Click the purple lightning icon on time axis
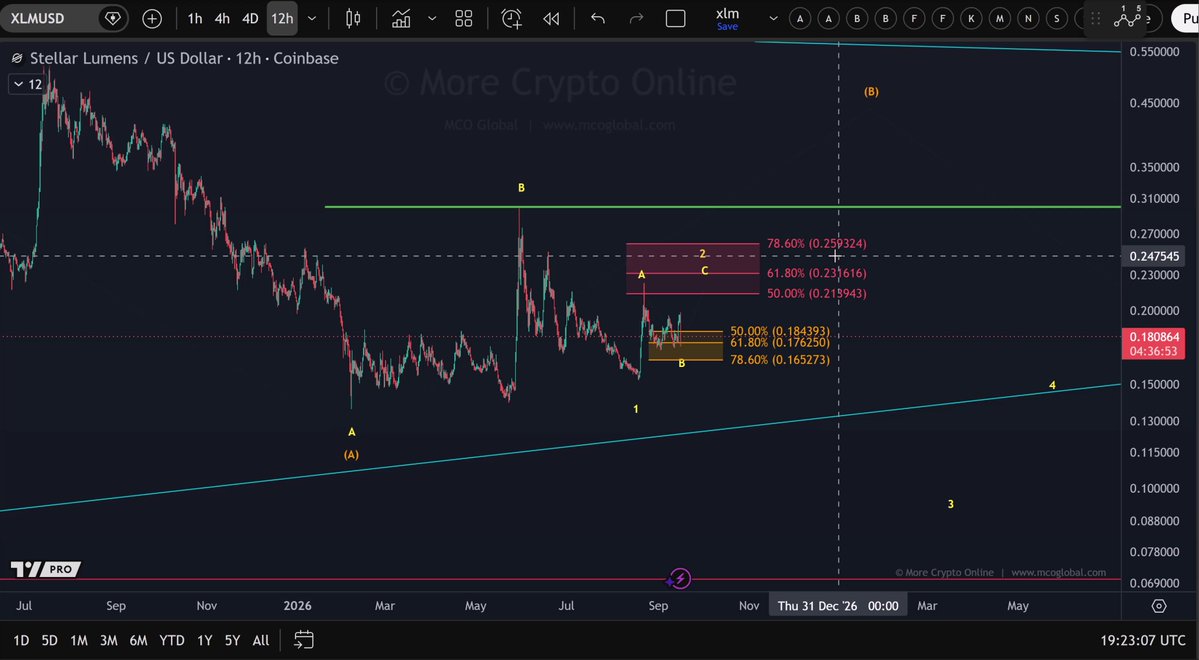This screenshot has height=660, width=1199. point(680,579)
